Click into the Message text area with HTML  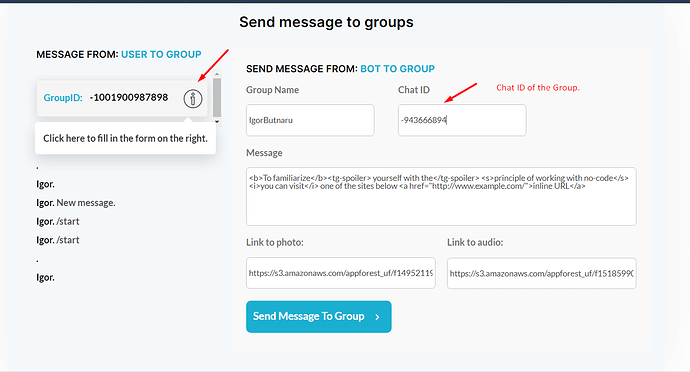point(441,196)
